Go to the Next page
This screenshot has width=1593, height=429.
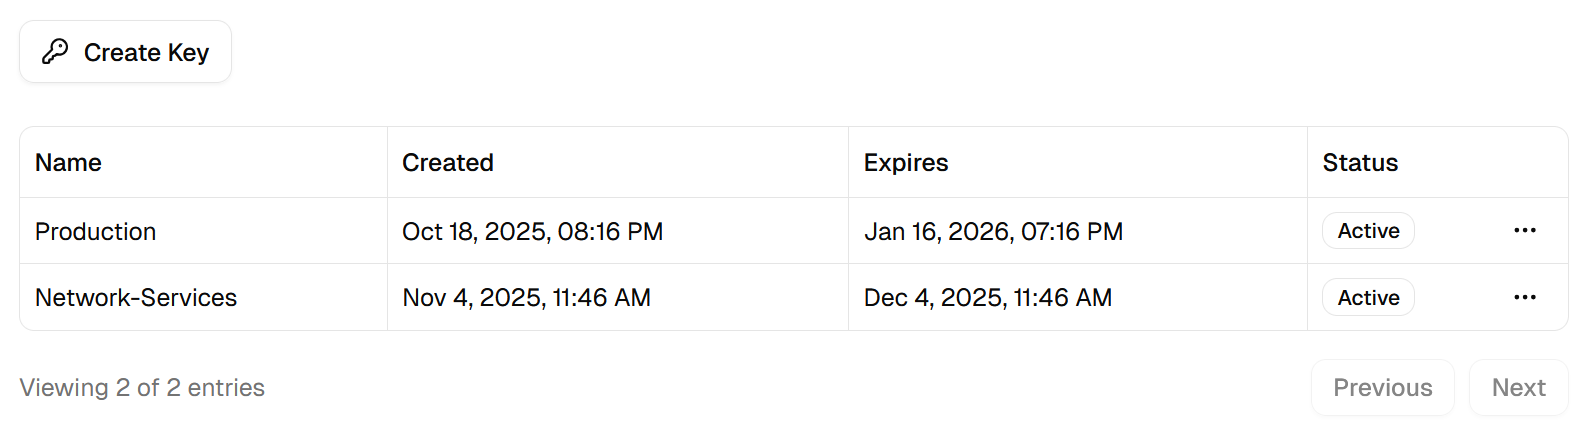point(1518,387)
